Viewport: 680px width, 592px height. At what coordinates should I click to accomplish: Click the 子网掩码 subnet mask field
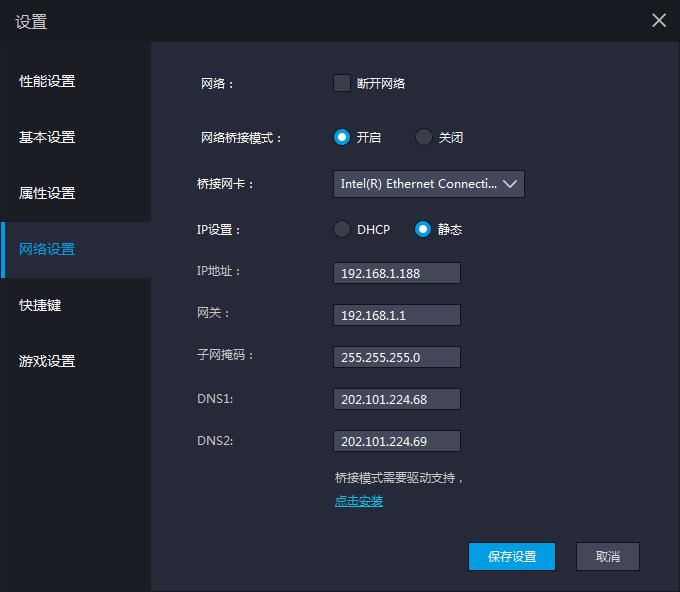[x=397, y=357]
